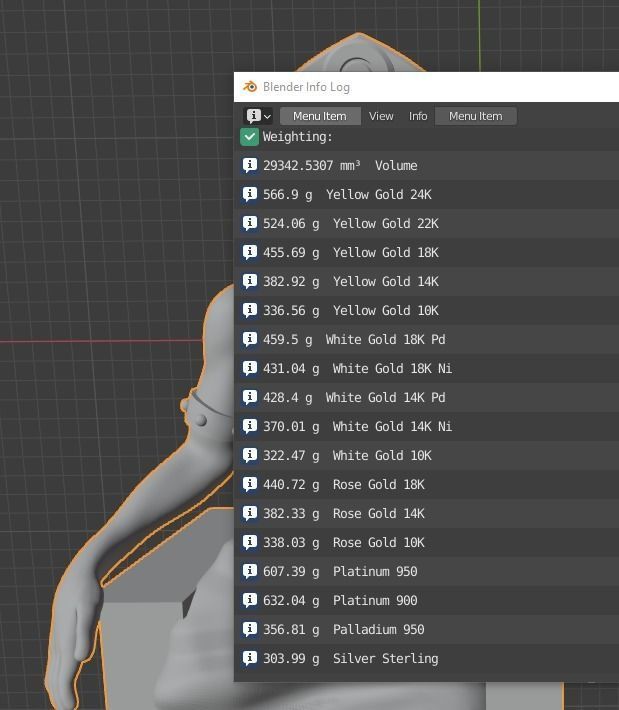Select the 607.39 g Platinum 950 line
This screenshot has height=710, width=619.
[x=427, y=571]
